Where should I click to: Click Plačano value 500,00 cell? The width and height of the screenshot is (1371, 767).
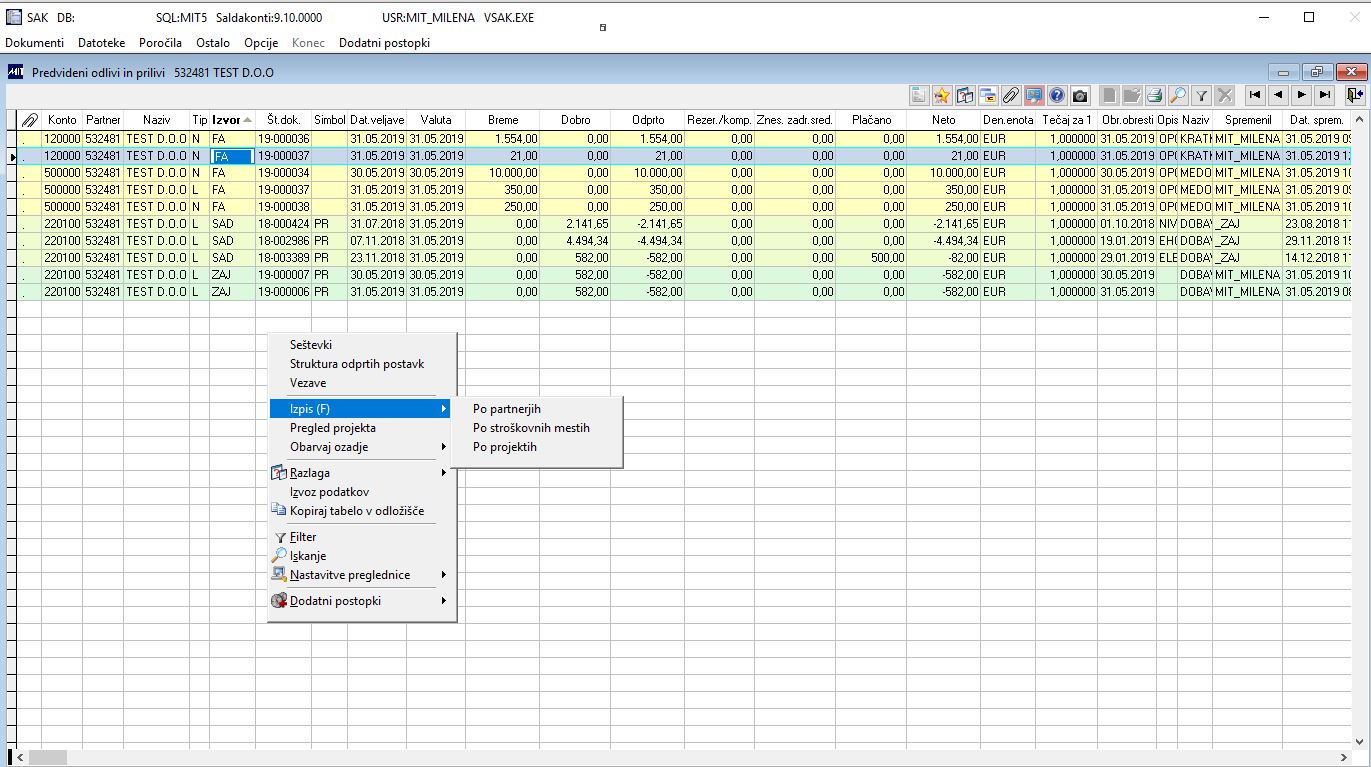[x=871, y=258]
